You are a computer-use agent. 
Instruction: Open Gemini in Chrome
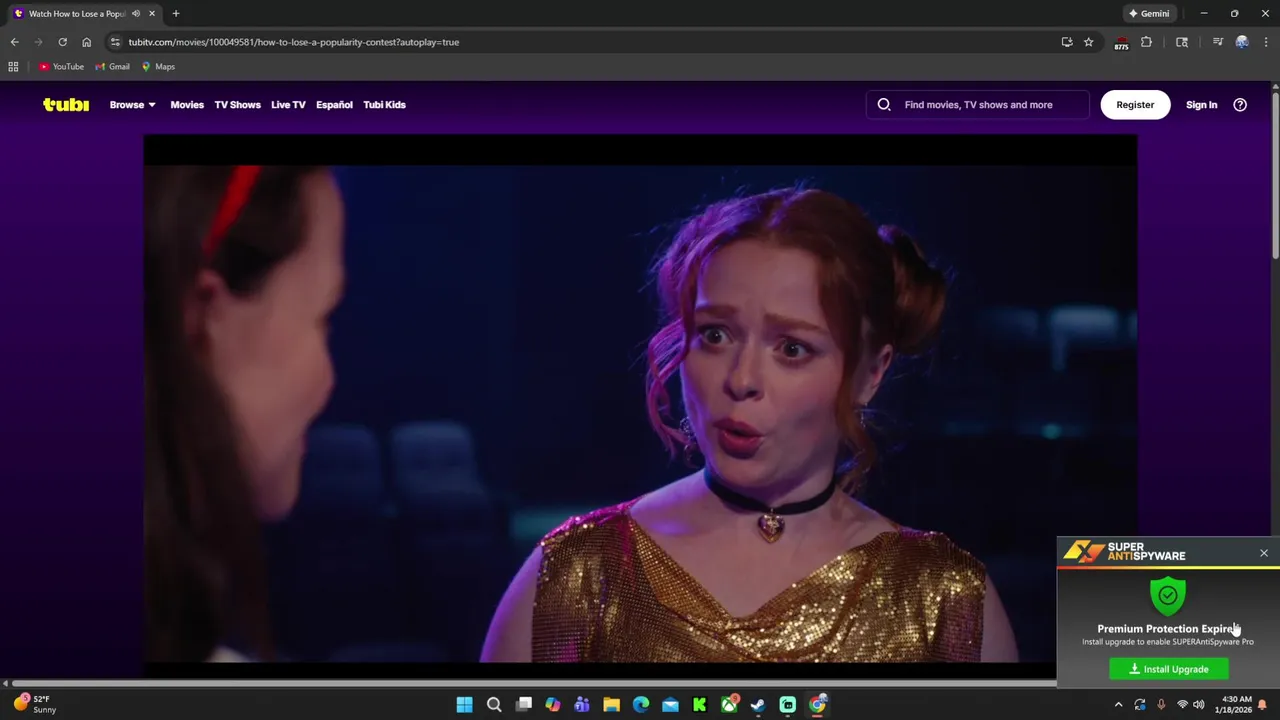[x=1149, y=14]
